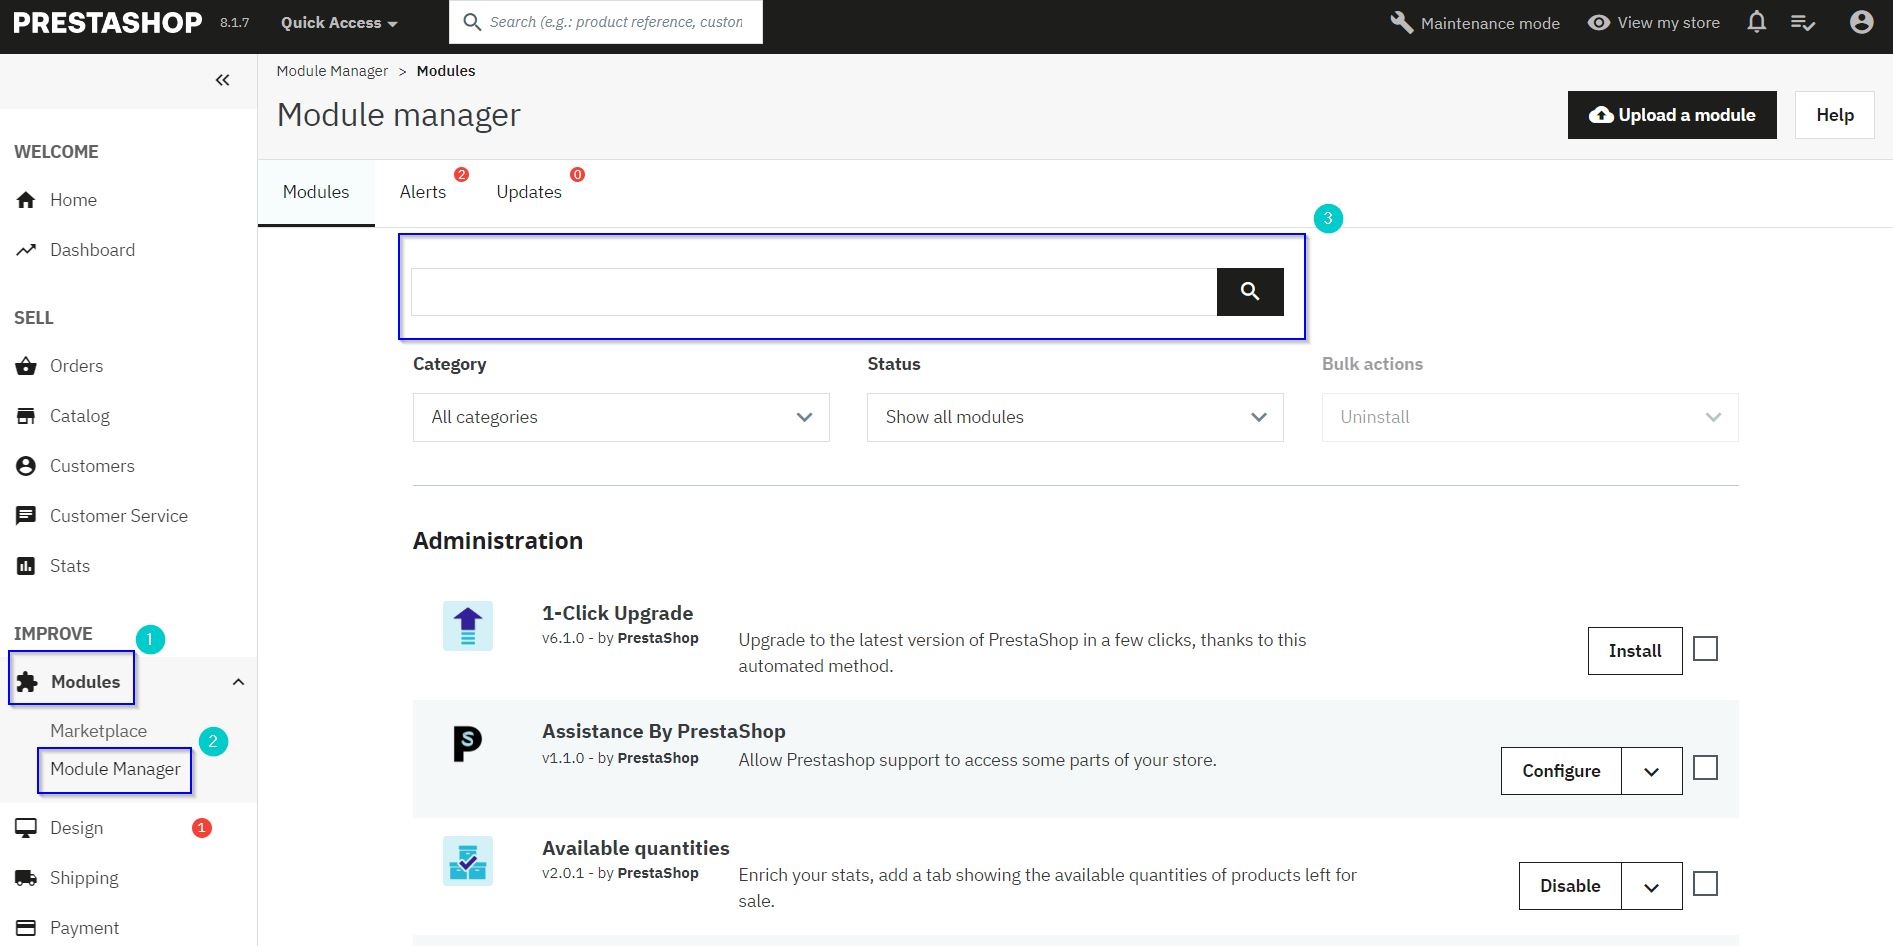1893x946 pixels.
Task: Click the Payment credit-card icon
Action: click(26, 928)
